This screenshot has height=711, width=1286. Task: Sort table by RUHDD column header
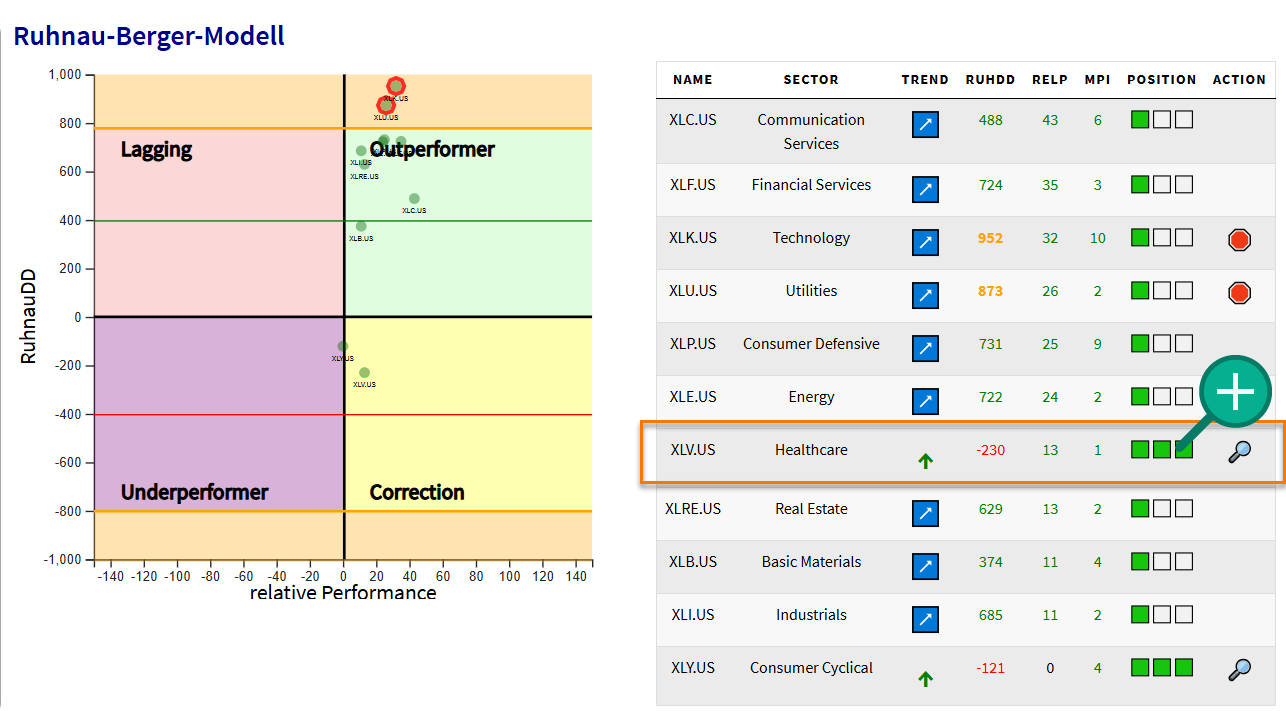989,80
